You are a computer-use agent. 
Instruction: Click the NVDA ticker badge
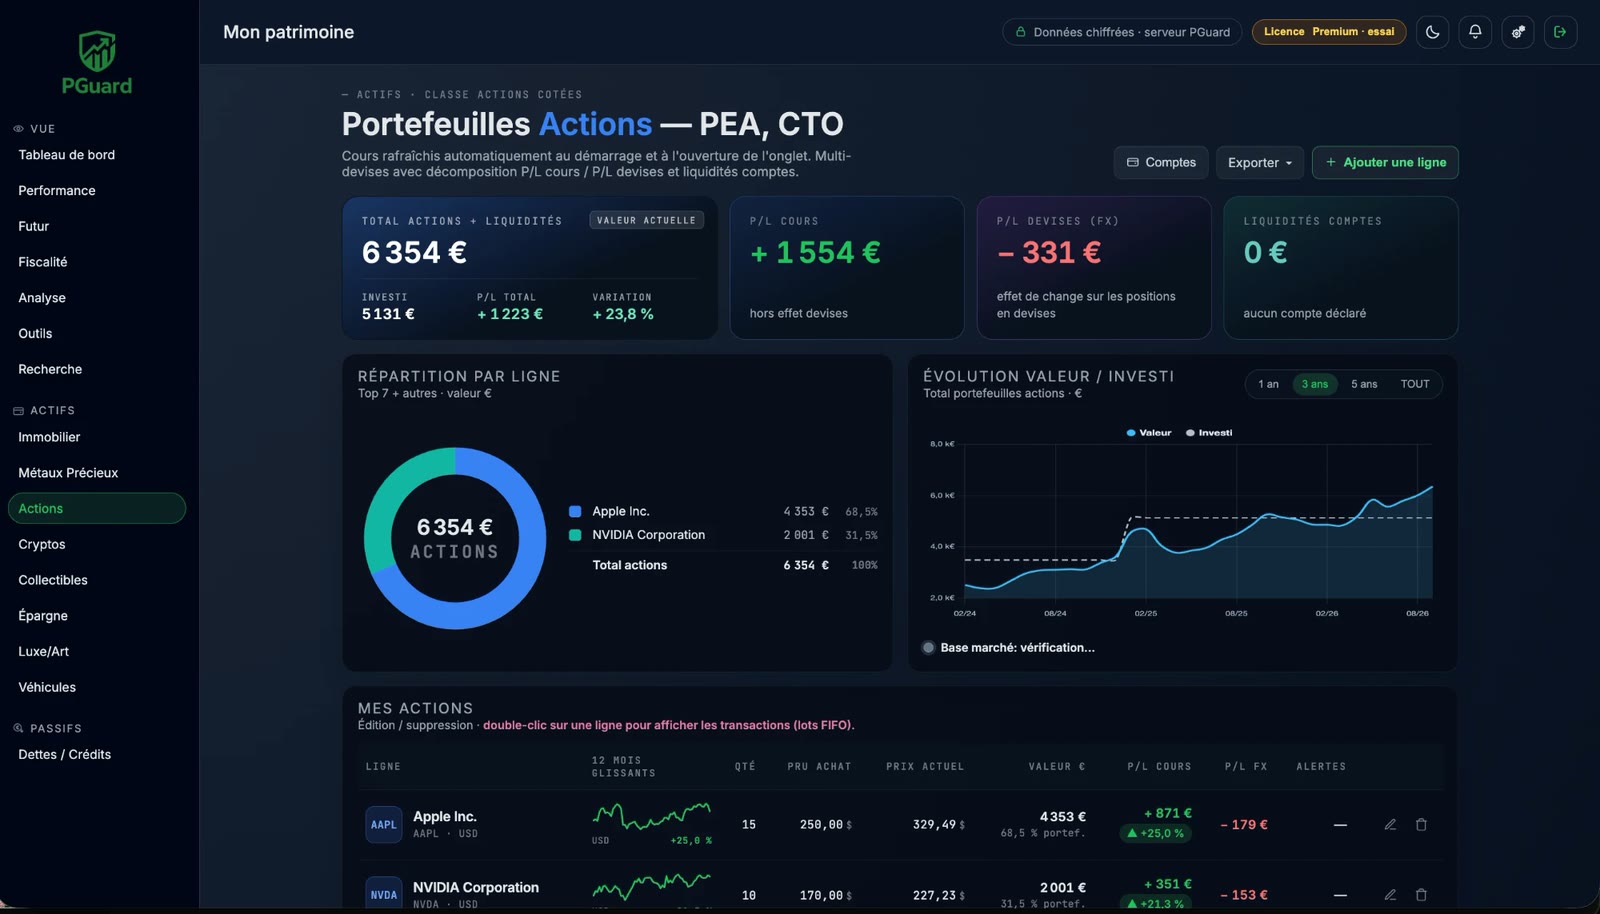(x=384, y=894)
